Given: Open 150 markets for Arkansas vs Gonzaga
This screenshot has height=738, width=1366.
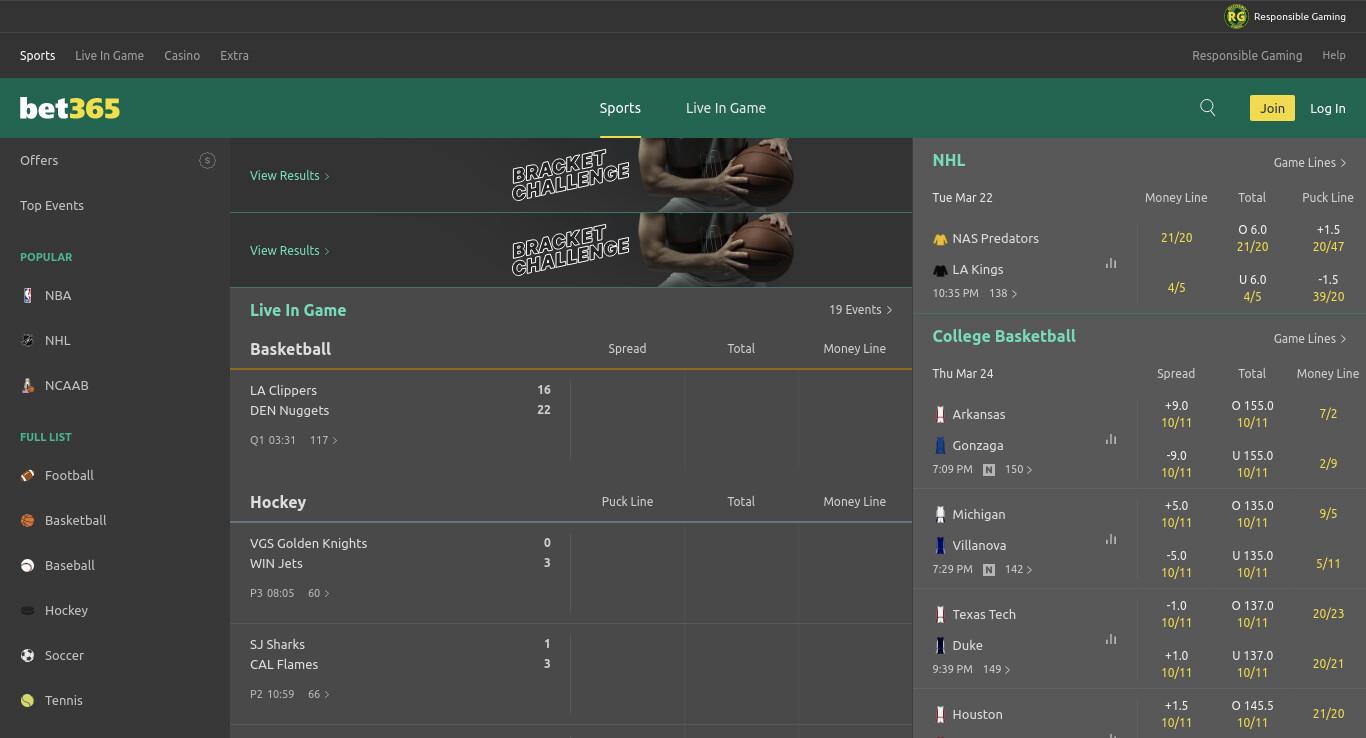Looking at the screenshot, I should pos(1018,469).
